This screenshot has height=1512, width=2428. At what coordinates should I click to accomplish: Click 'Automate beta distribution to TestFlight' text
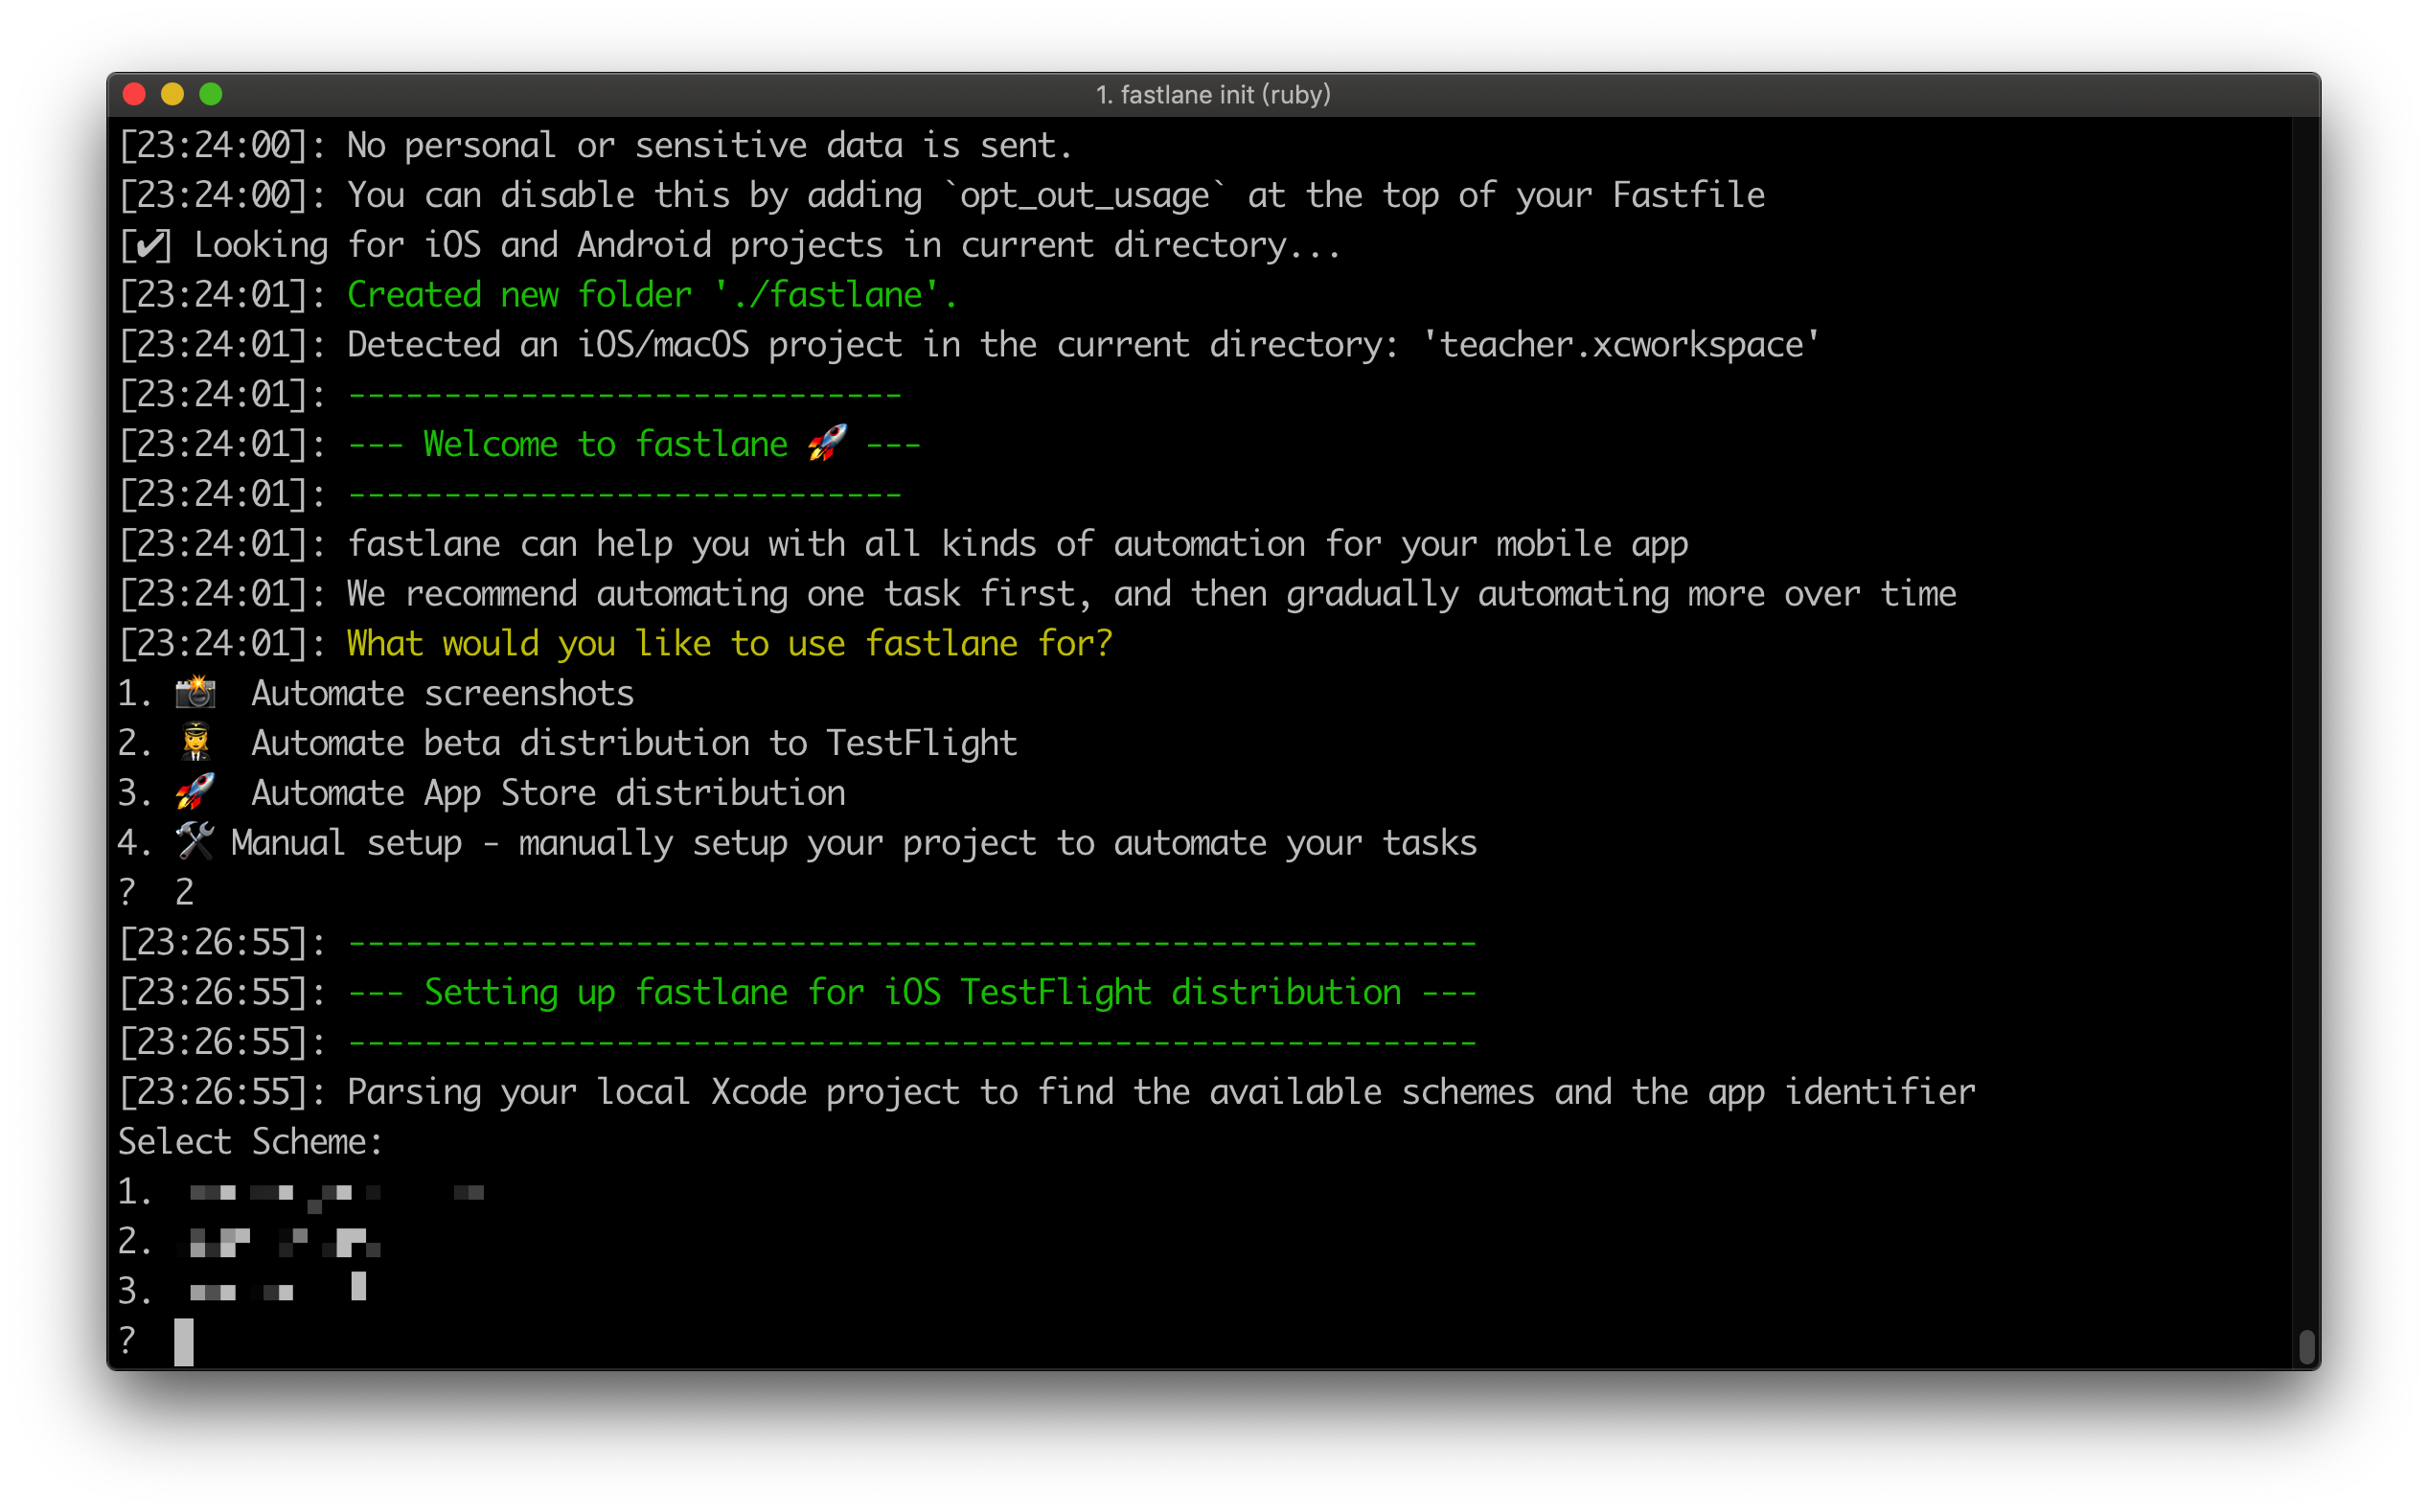point(634,743)
